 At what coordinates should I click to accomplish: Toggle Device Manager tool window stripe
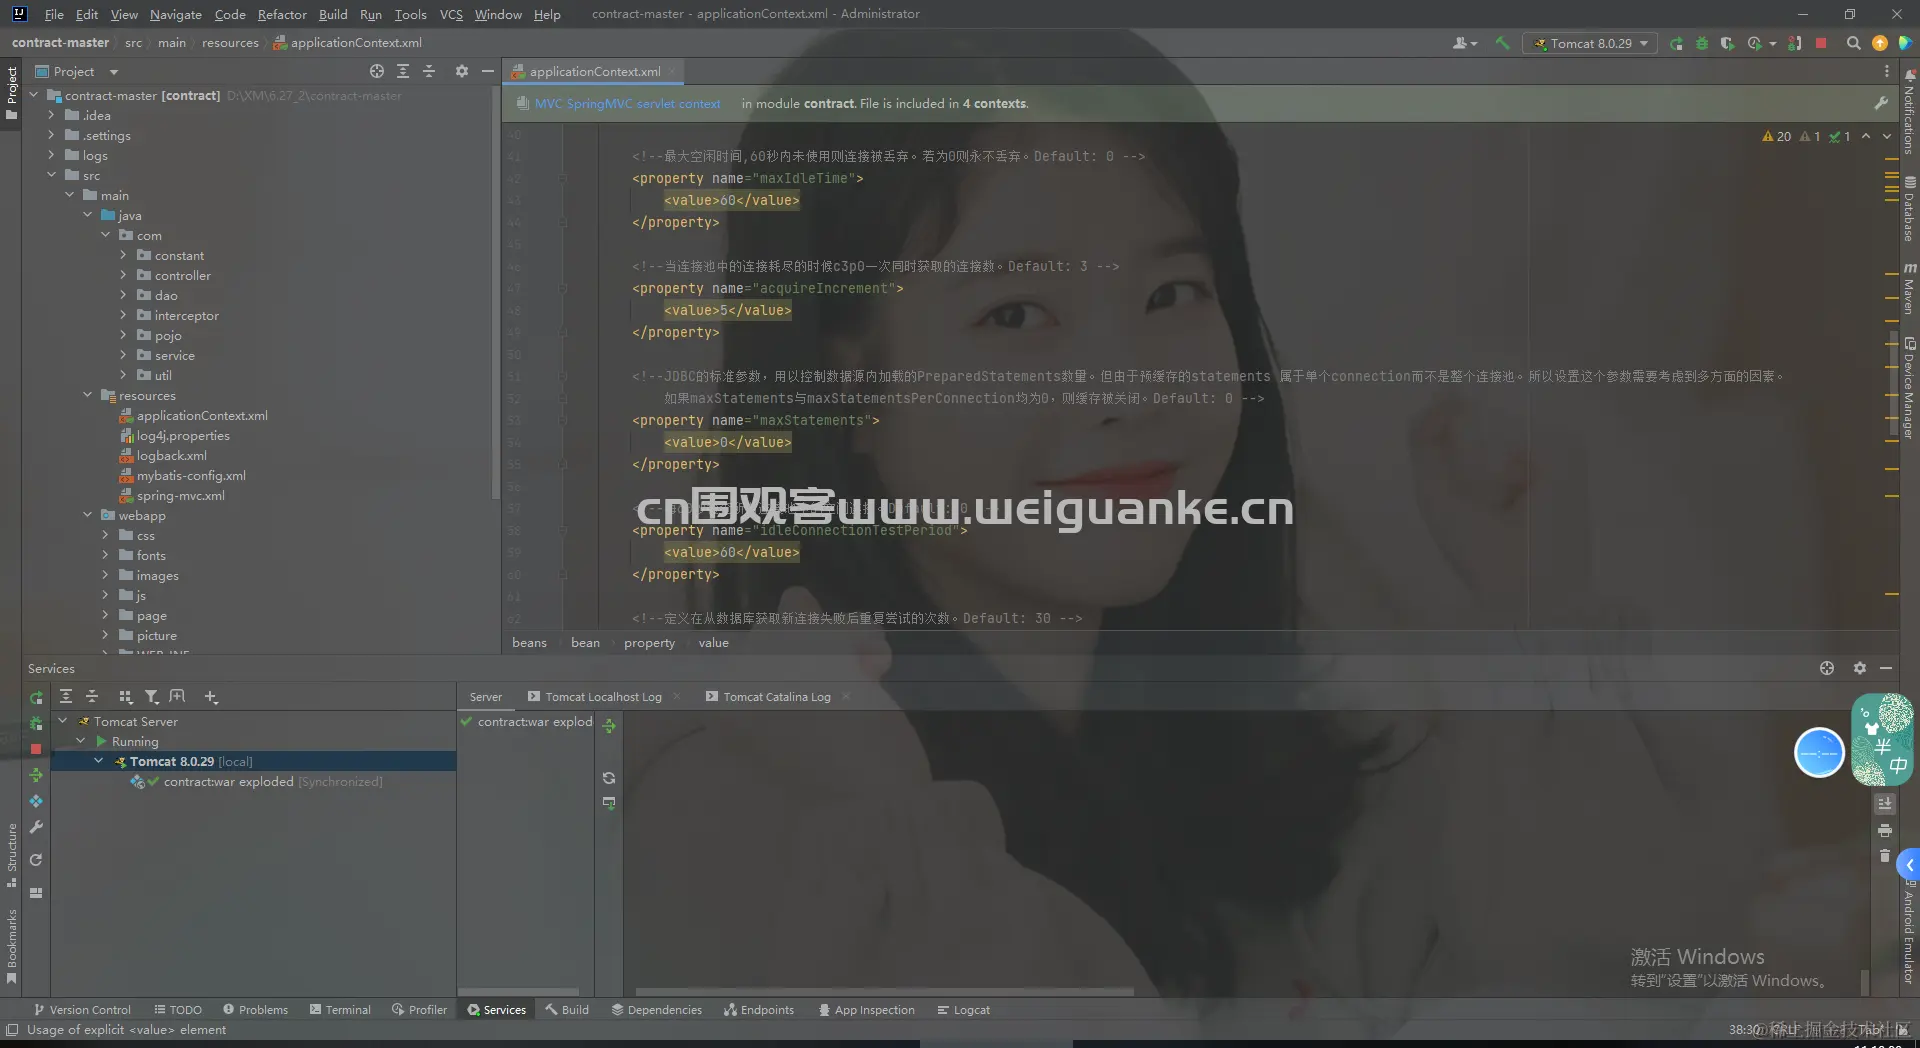tap(1909, 388)
